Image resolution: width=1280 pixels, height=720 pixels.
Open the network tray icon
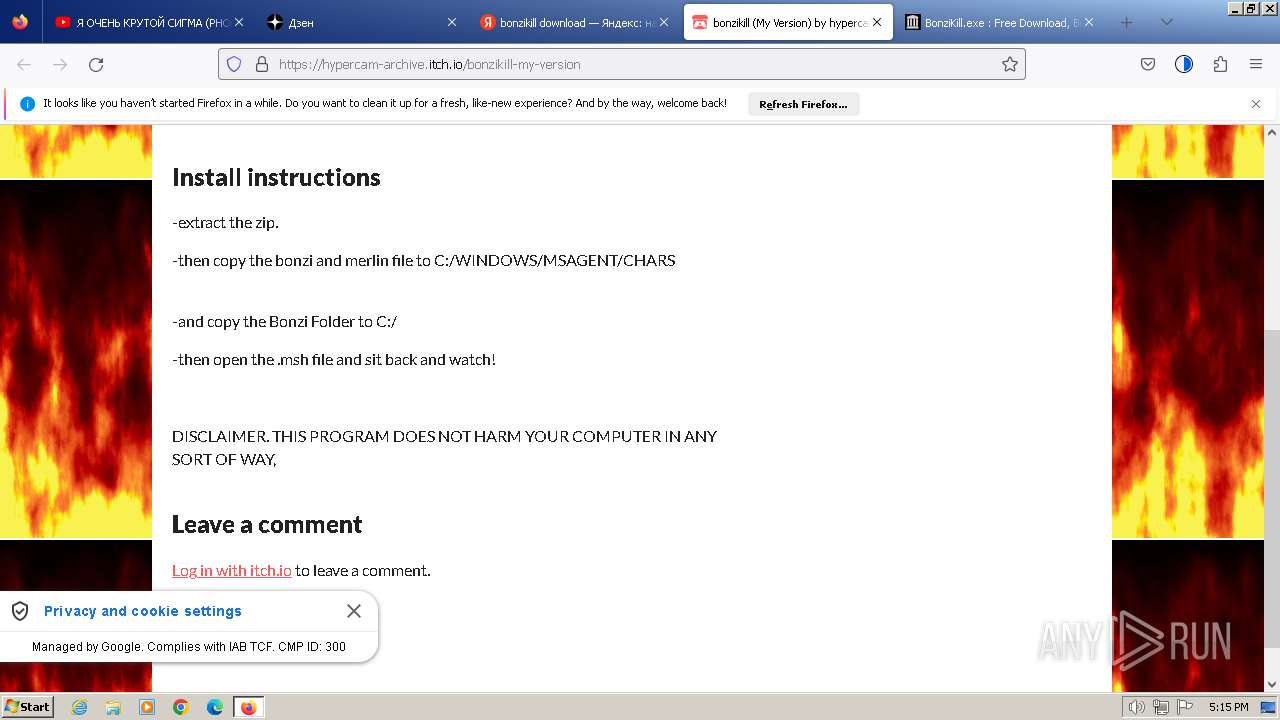point(1159,707)
